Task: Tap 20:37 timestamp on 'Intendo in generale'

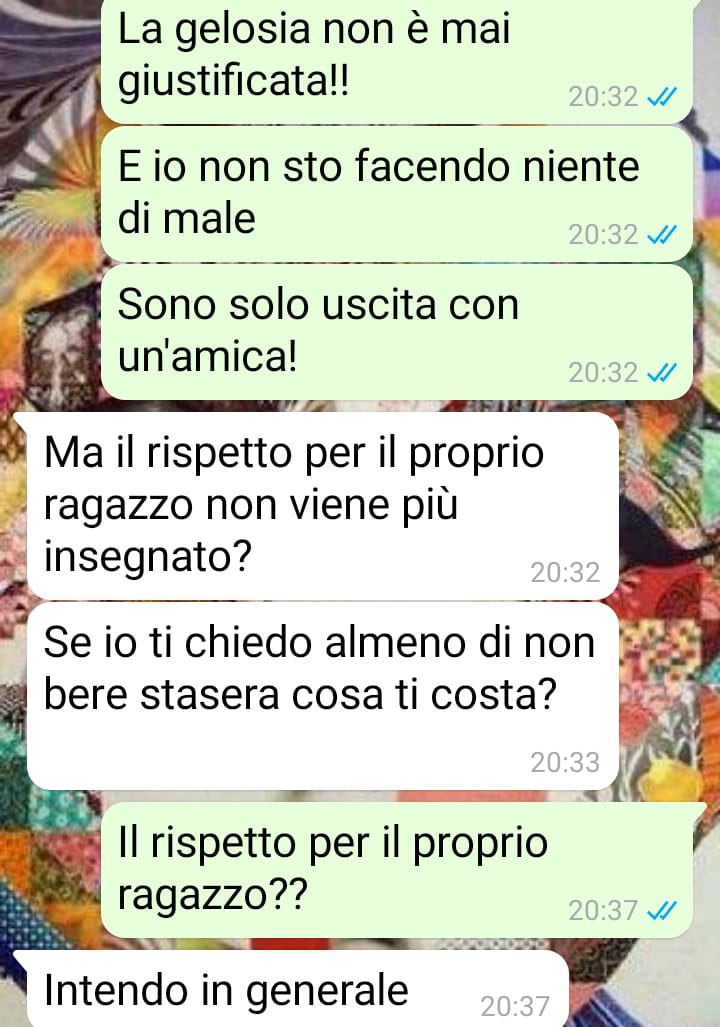Action: (x=515, y=1006)
